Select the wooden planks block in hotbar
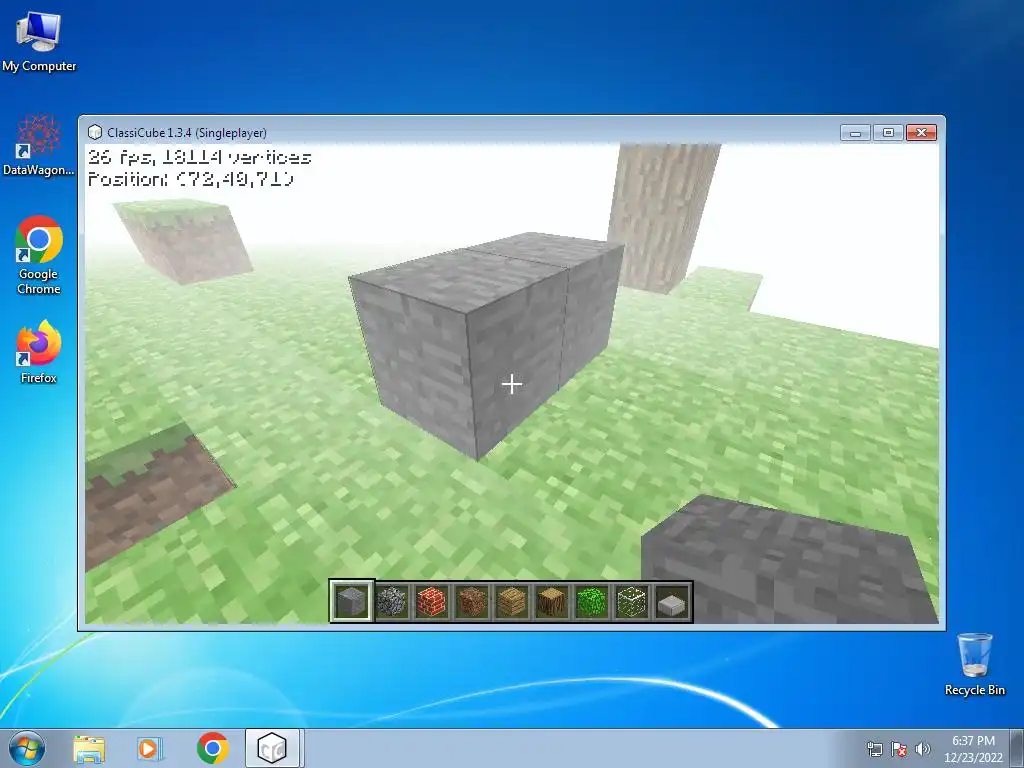This screenshot has width=1024, height=768. [x=512, y=601]
